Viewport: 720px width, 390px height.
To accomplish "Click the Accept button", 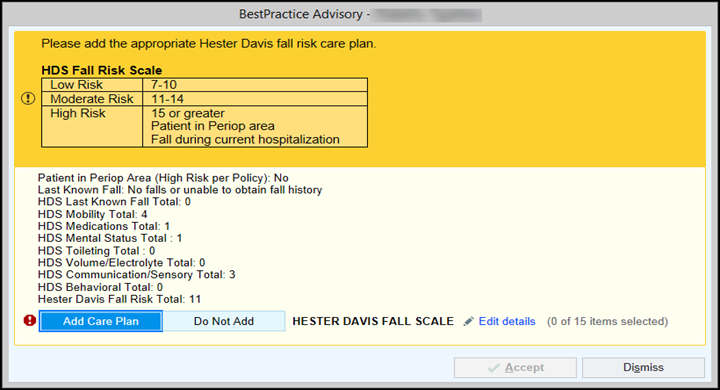I will pyautogui.click(x=515, y=367).
